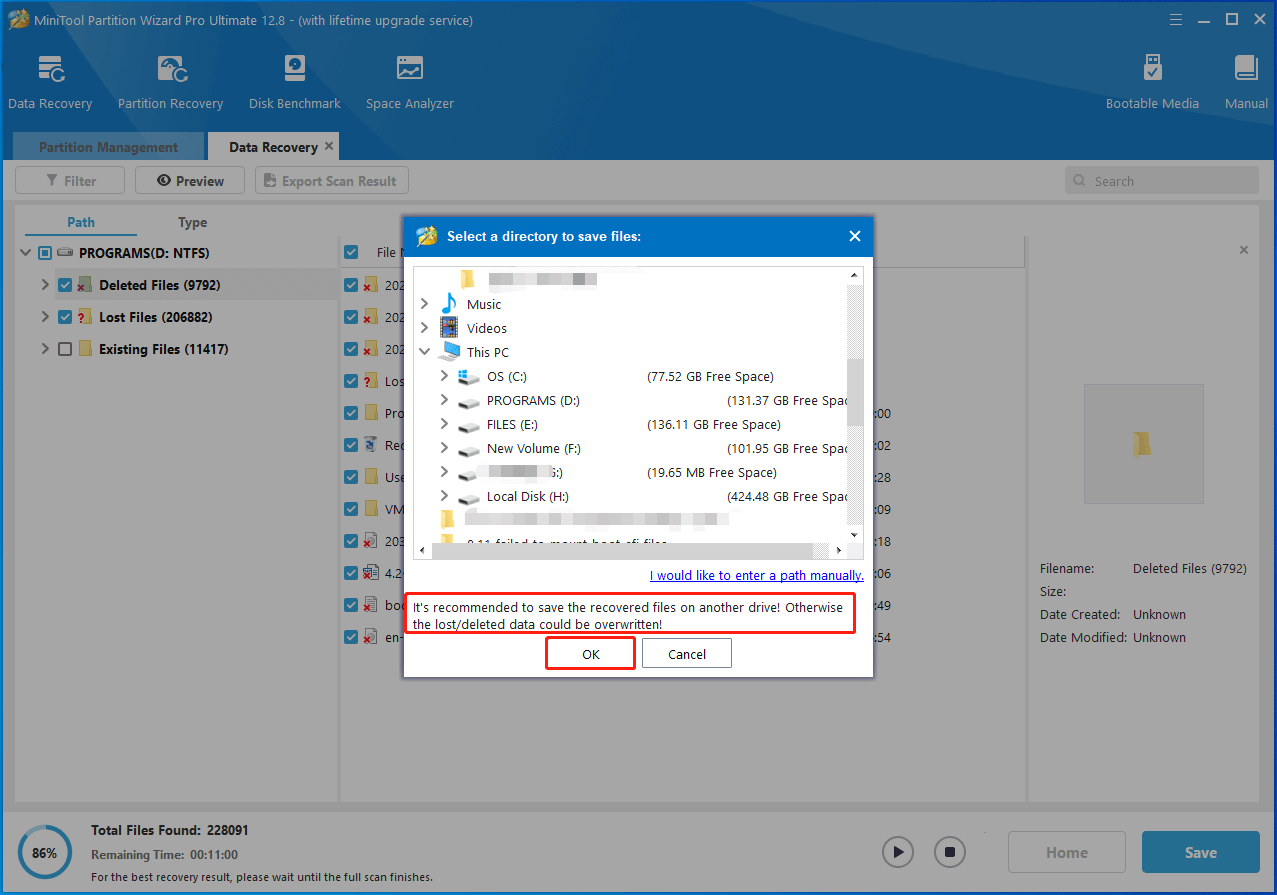Image resolution: width=1277 pixels, height=895 pixels.
Task: Uncheck the Deleted Files (9792) checkbox
Action: click(65, 285)
